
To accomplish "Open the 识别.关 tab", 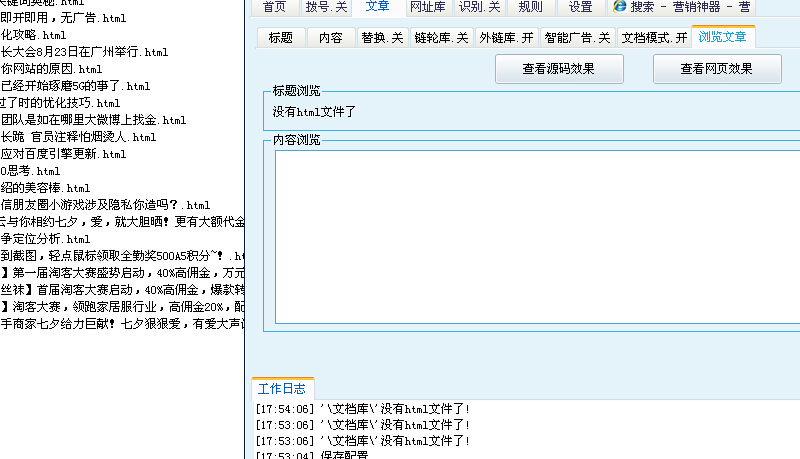I will [479, 6].
